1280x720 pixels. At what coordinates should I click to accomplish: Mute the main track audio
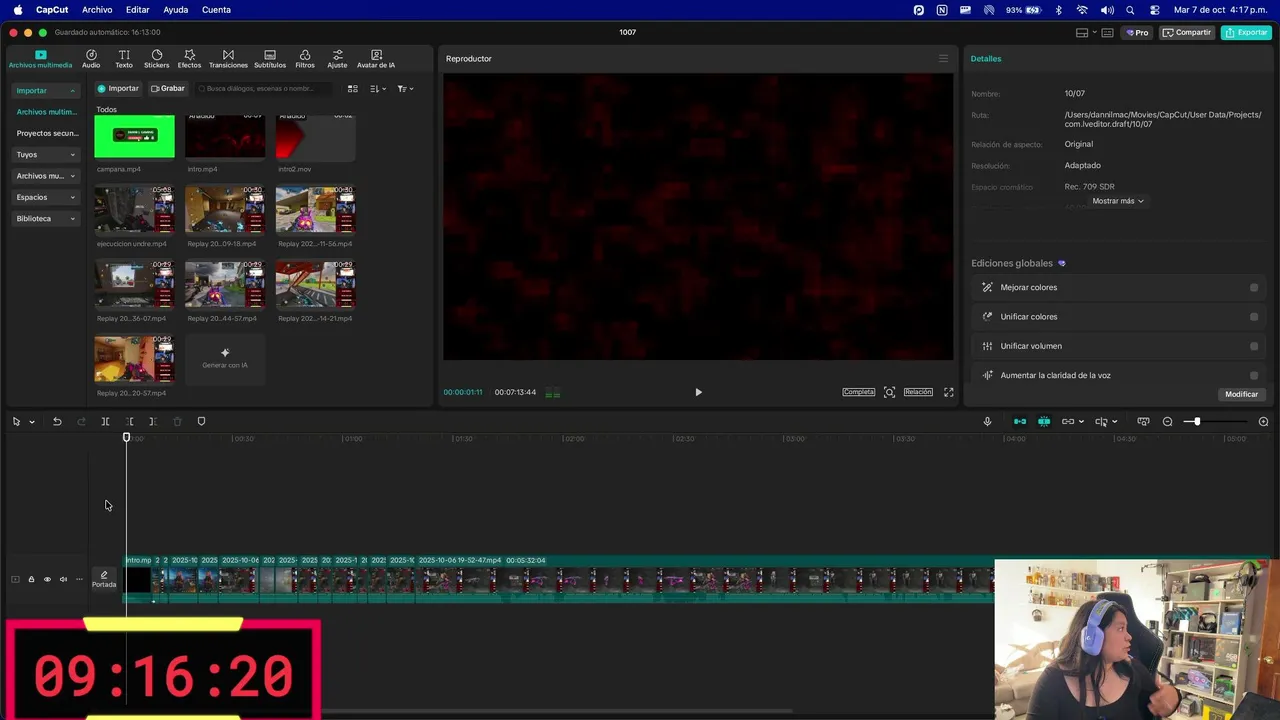[63, 579]
